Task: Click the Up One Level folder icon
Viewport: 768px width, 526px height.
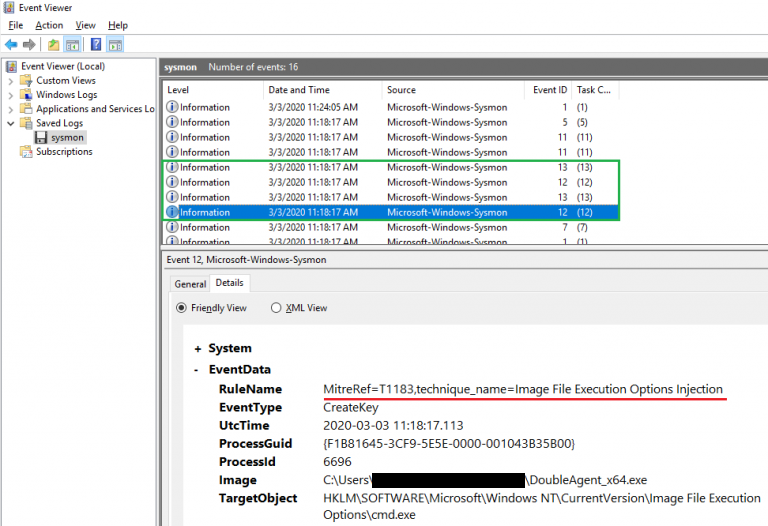Action: [53, 45]
